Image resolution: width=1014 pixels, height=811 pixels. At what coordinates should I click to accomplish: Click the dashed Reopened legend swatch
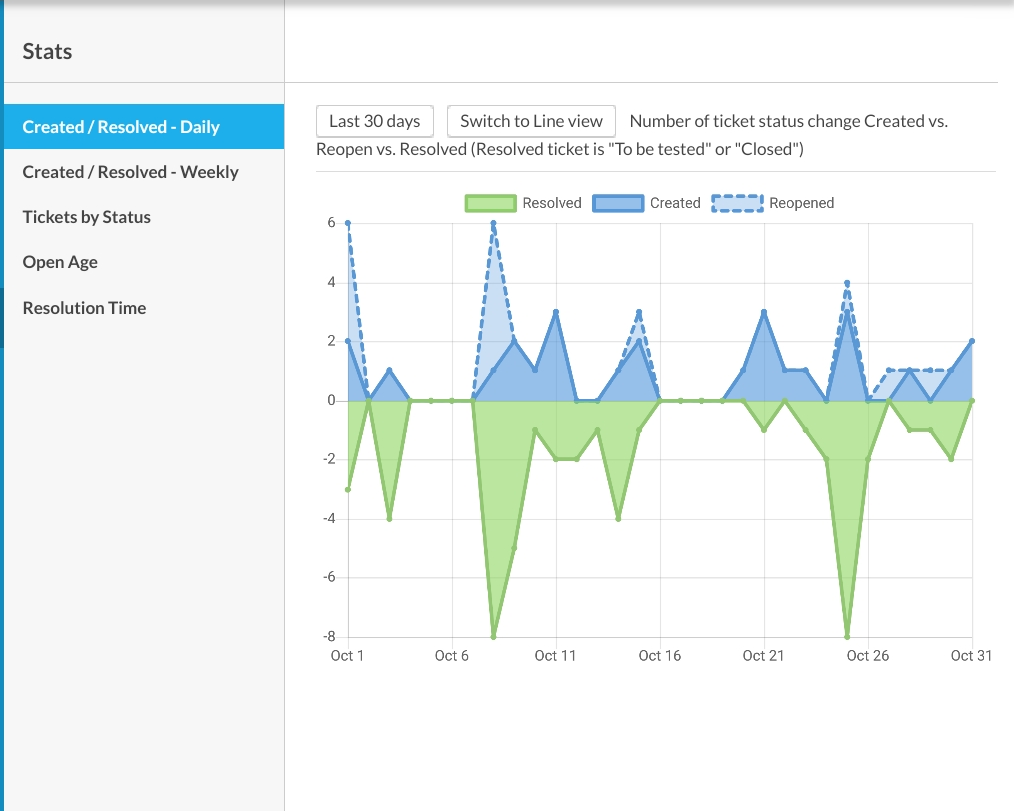pos(737,203)
